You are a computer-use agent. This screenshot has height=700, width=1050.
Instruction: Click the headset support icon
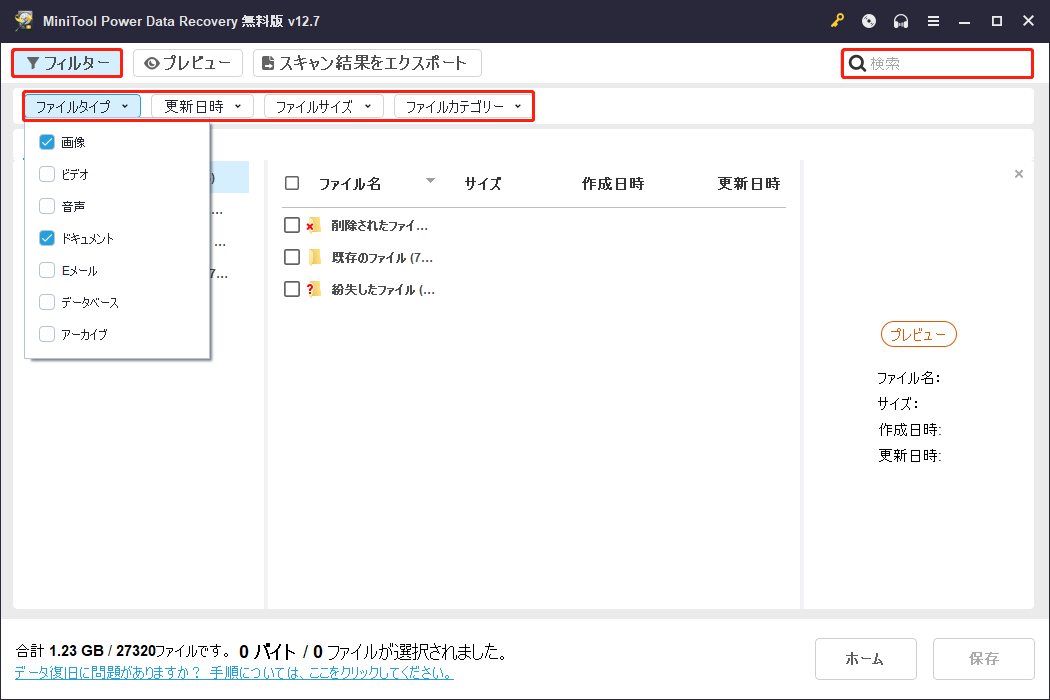tap(899, 20)
